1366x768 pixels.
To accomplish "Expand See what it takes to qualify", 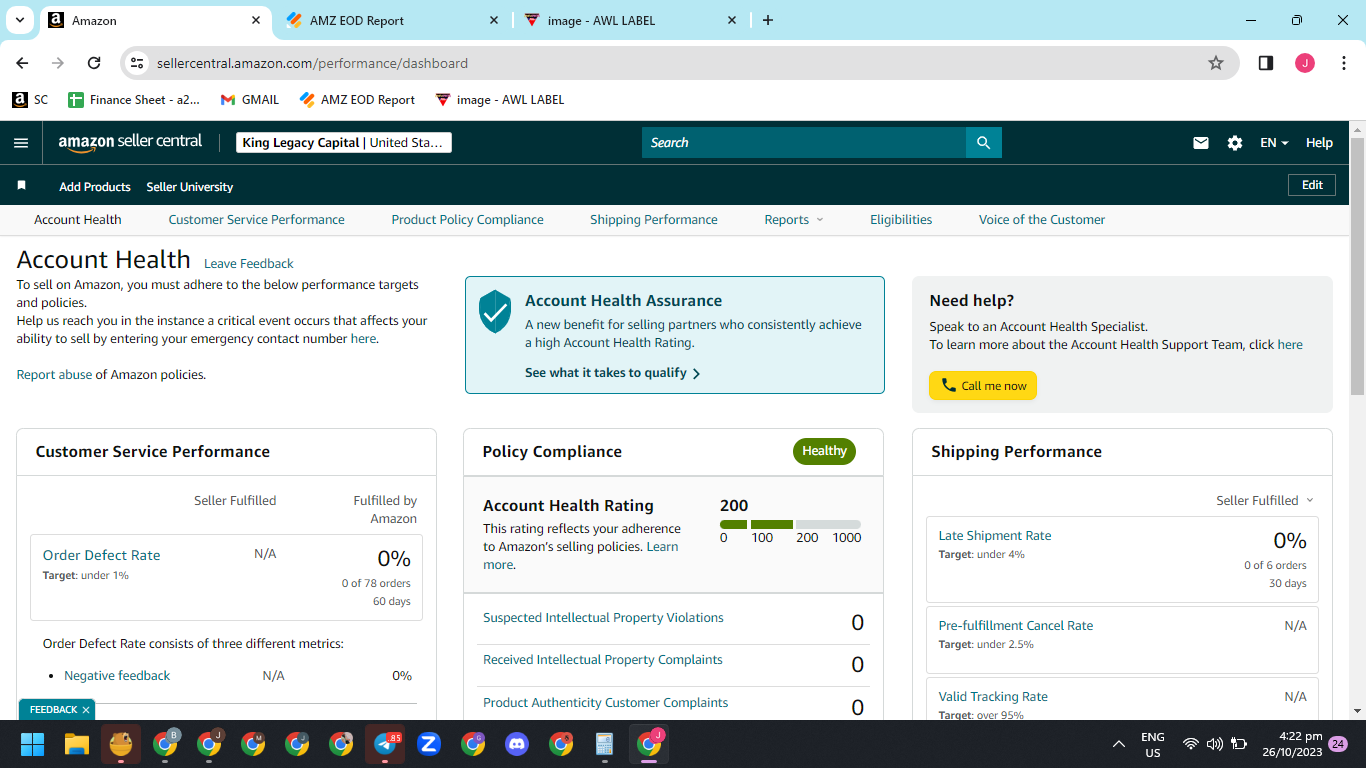I will click(613, 373).
